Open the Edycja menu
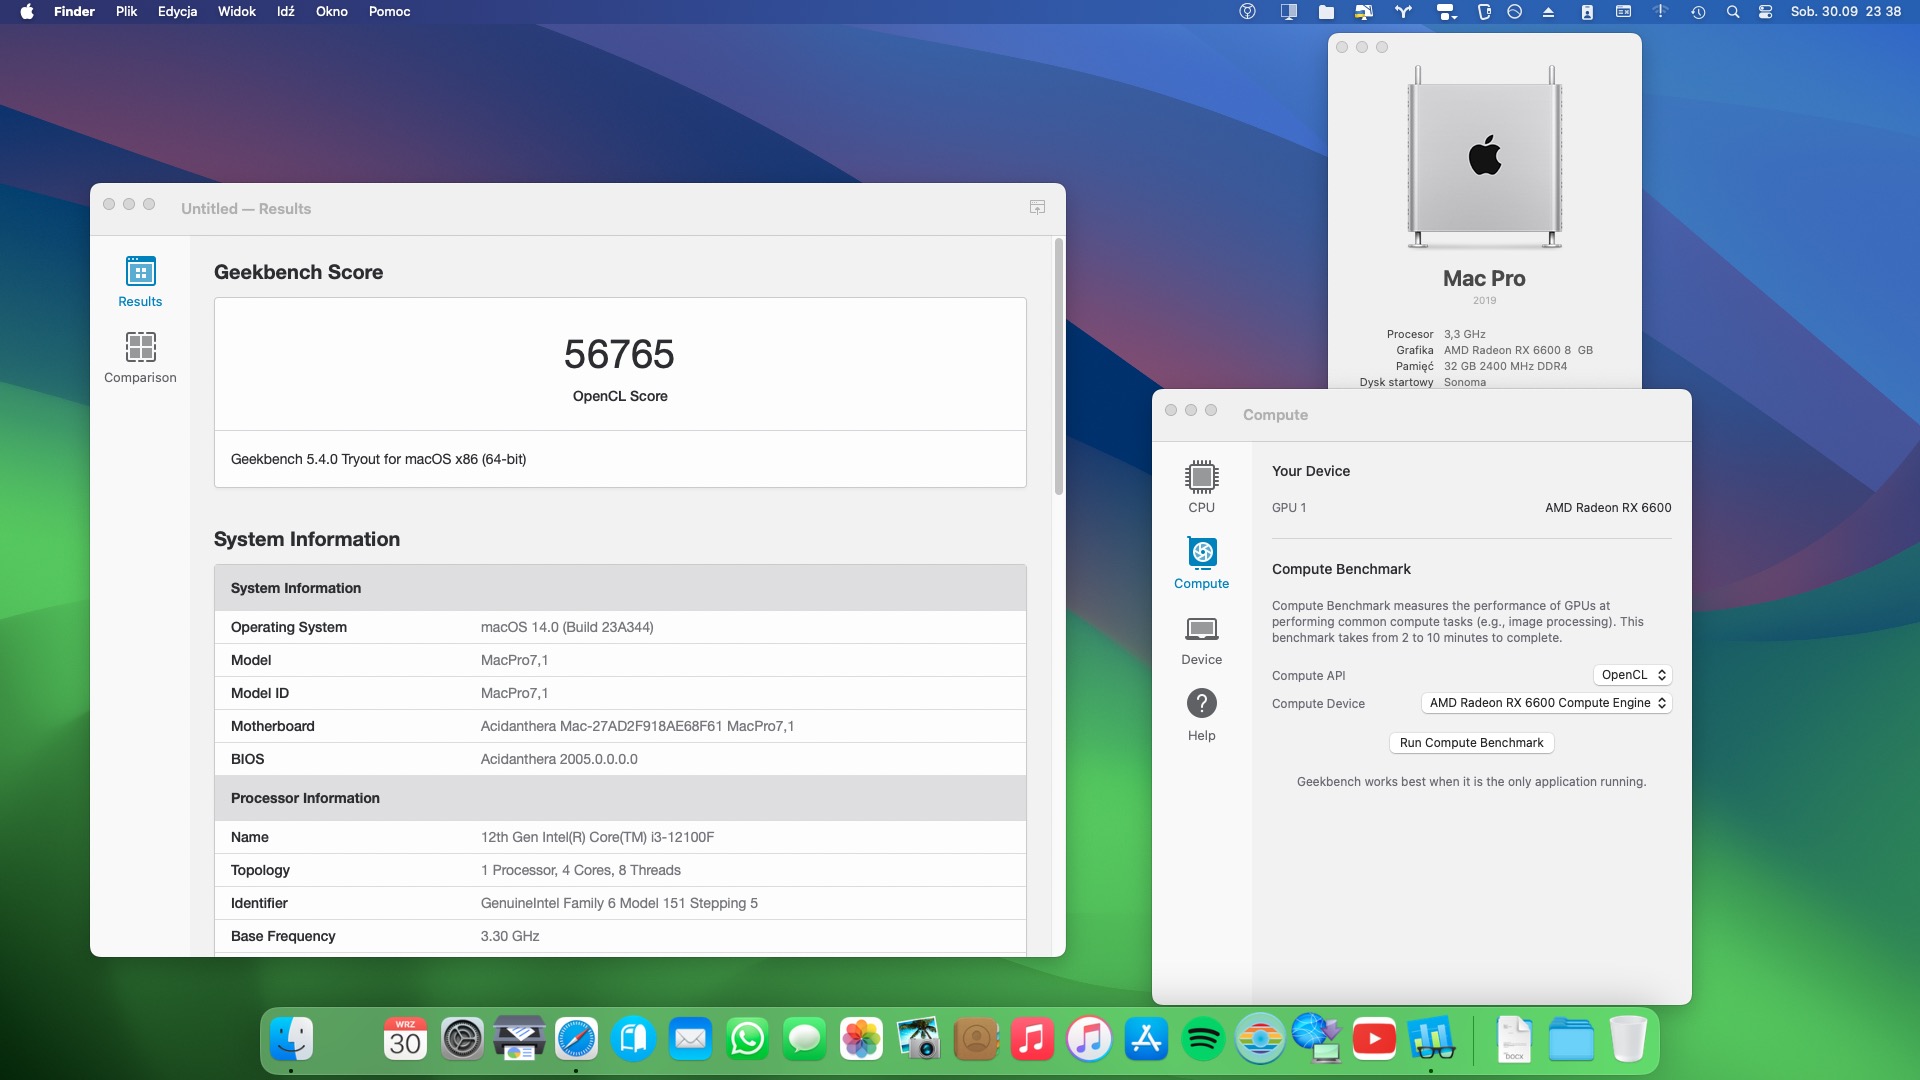Image resolution: width=1920 pixels, height=1080 pixels. [x=177, y=12]
